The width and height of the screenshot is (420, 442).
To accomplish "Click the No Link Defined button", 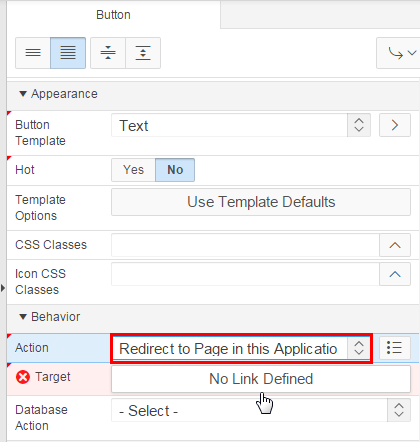I will 261,379.
